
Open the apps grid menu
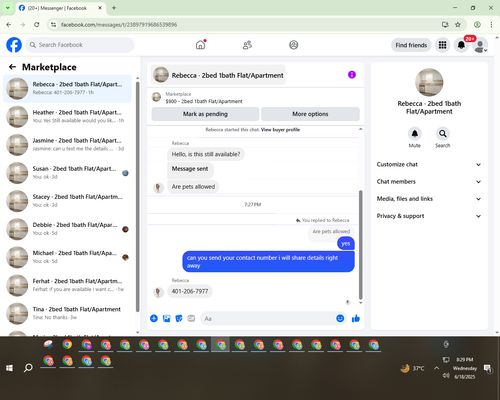coord(442,45)
